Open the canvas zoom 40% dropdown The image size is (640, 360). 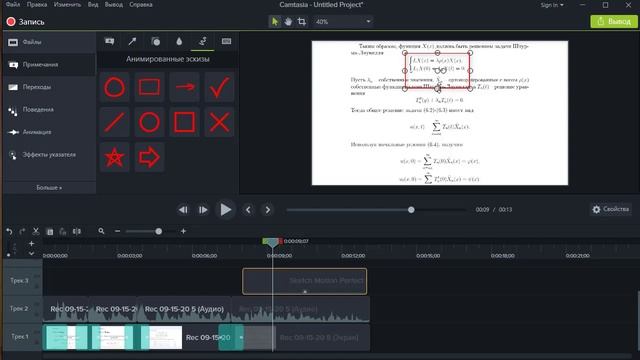(x=342, y=22)
